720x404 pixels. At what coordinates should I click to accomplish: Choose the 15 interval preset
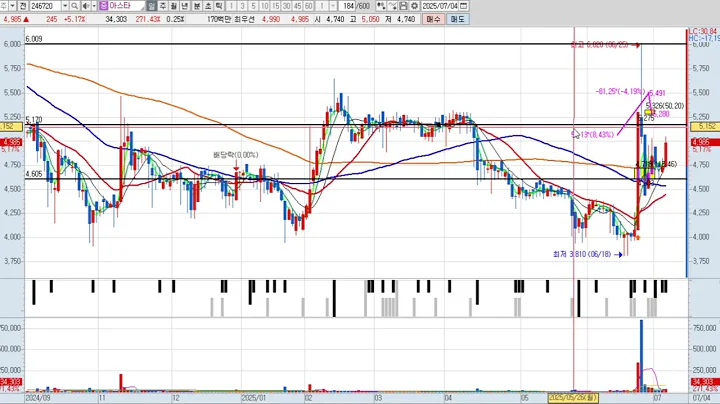[x=276, y=6]
